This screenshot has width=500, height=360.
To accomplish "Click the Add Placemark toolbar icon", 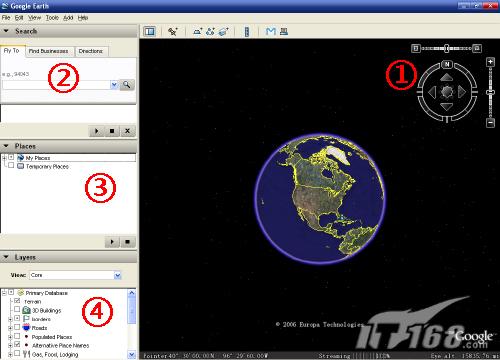I will pos(173,31).
